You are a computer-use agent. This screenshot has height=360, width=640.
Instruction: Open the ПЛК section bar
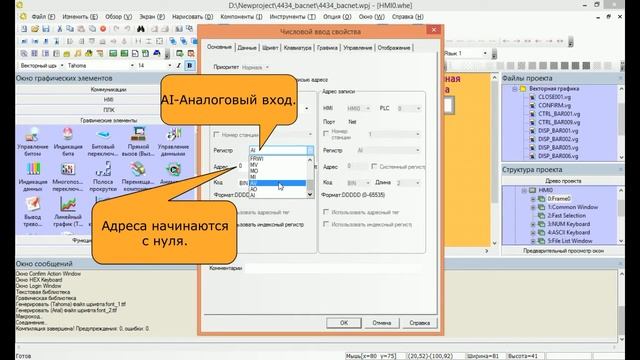pyautogui.click(x=109, y=110)
